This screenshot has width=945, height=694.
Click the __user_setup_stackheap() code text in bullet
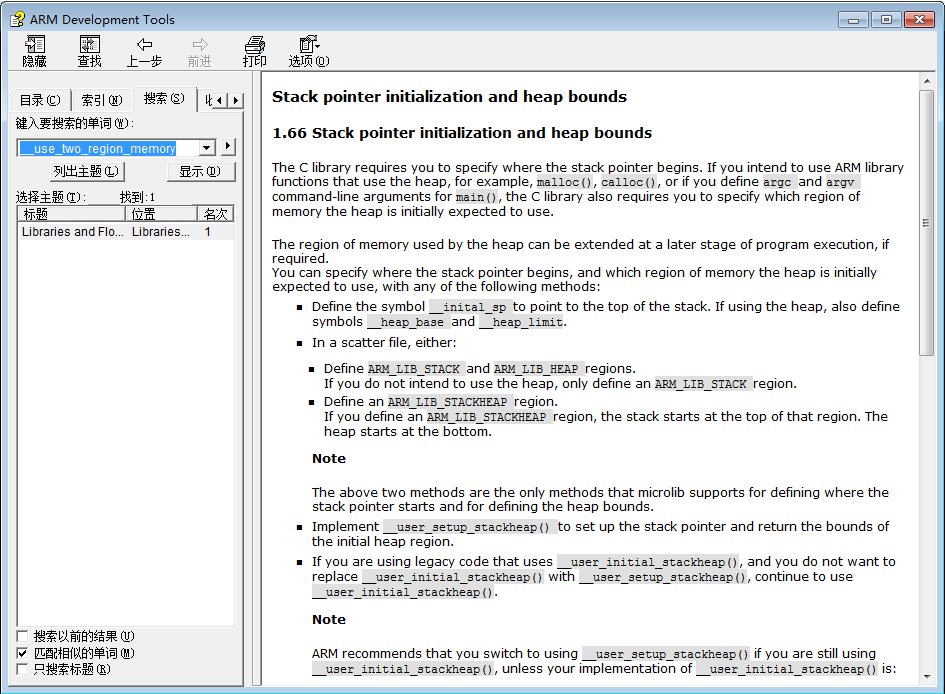(470, 527)
